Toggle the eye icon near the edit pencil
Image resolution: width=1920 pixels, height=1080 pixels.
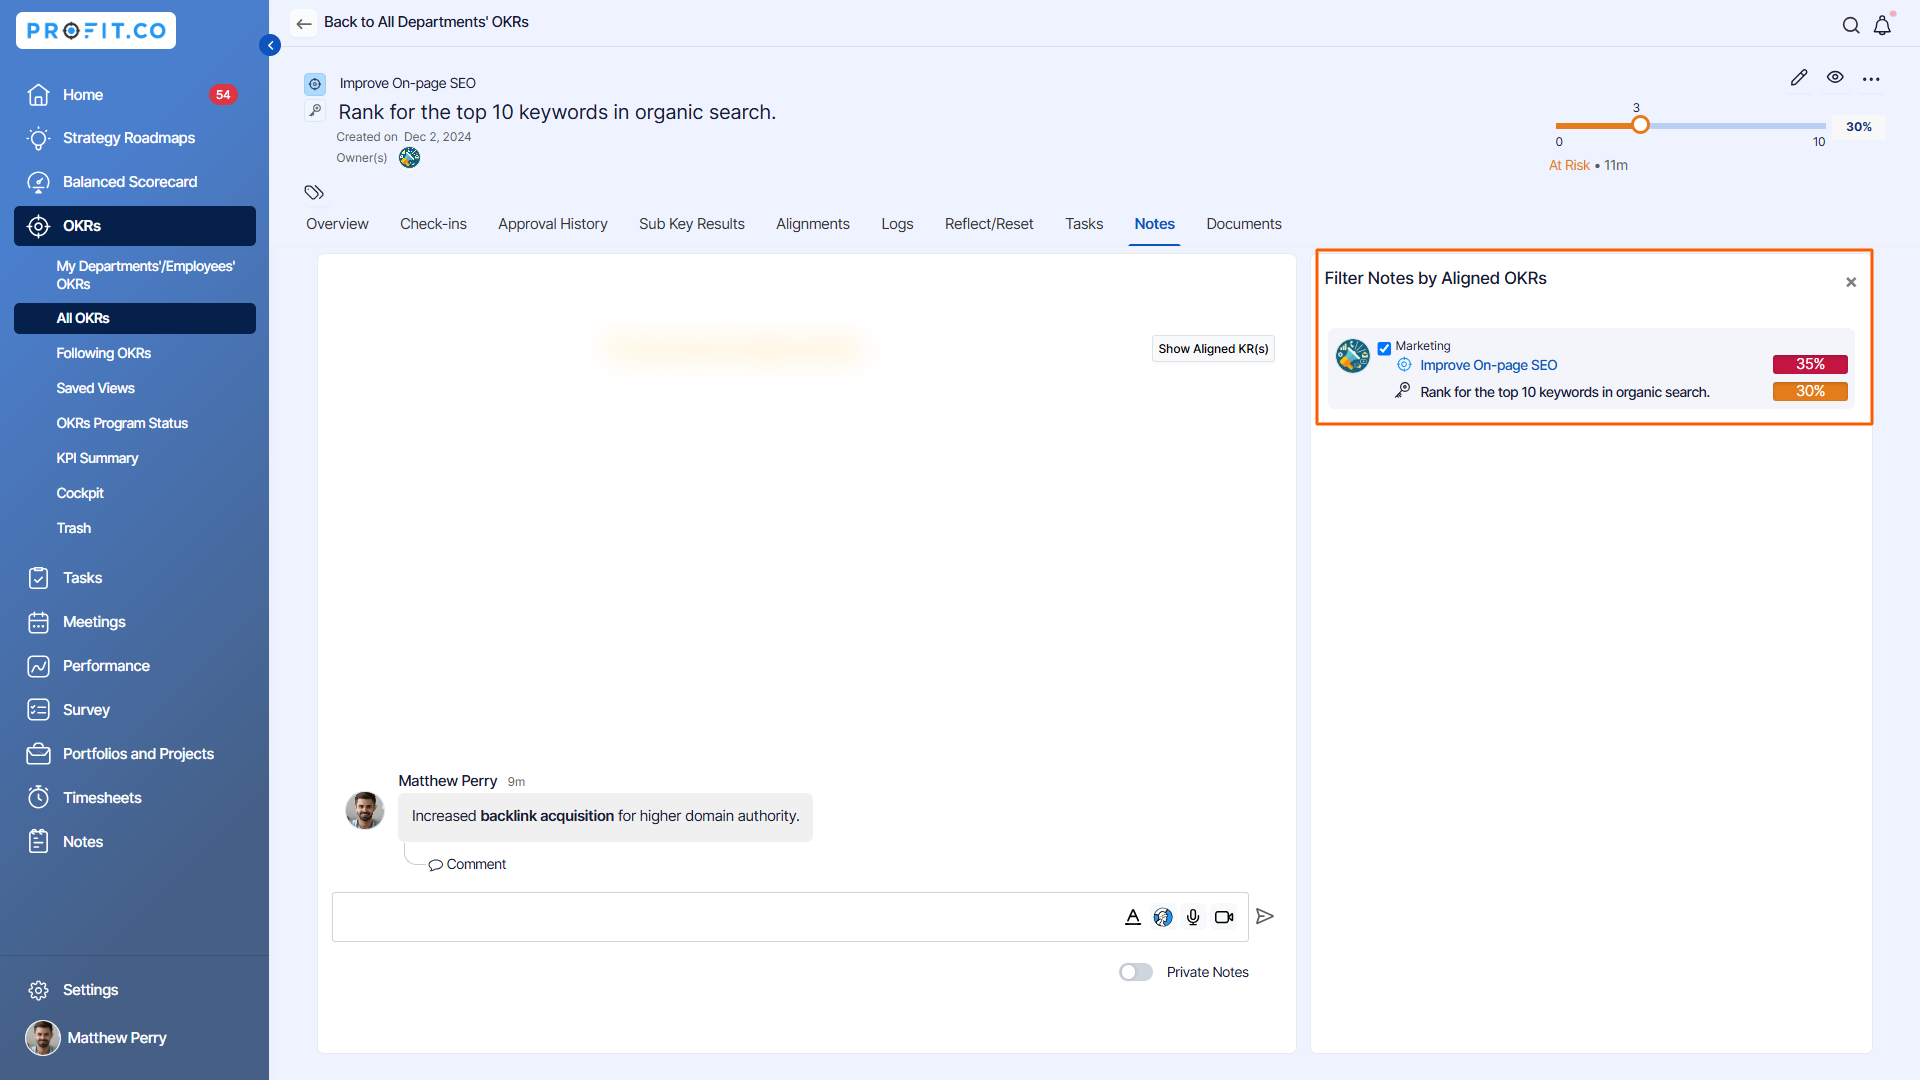pyautogui.click(x=1835, y=77)
